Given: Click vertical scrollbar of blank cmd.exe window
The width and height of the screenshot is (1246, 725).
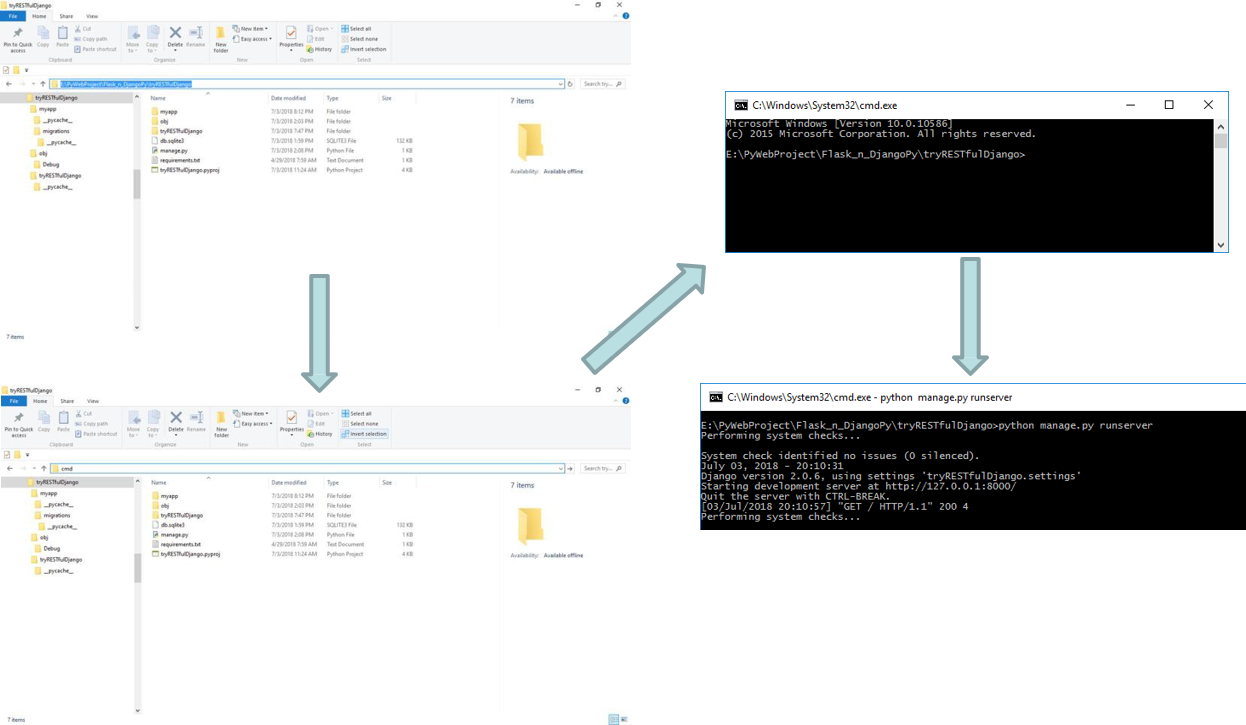Looking at the screenshot, I should pos(1220,186).
